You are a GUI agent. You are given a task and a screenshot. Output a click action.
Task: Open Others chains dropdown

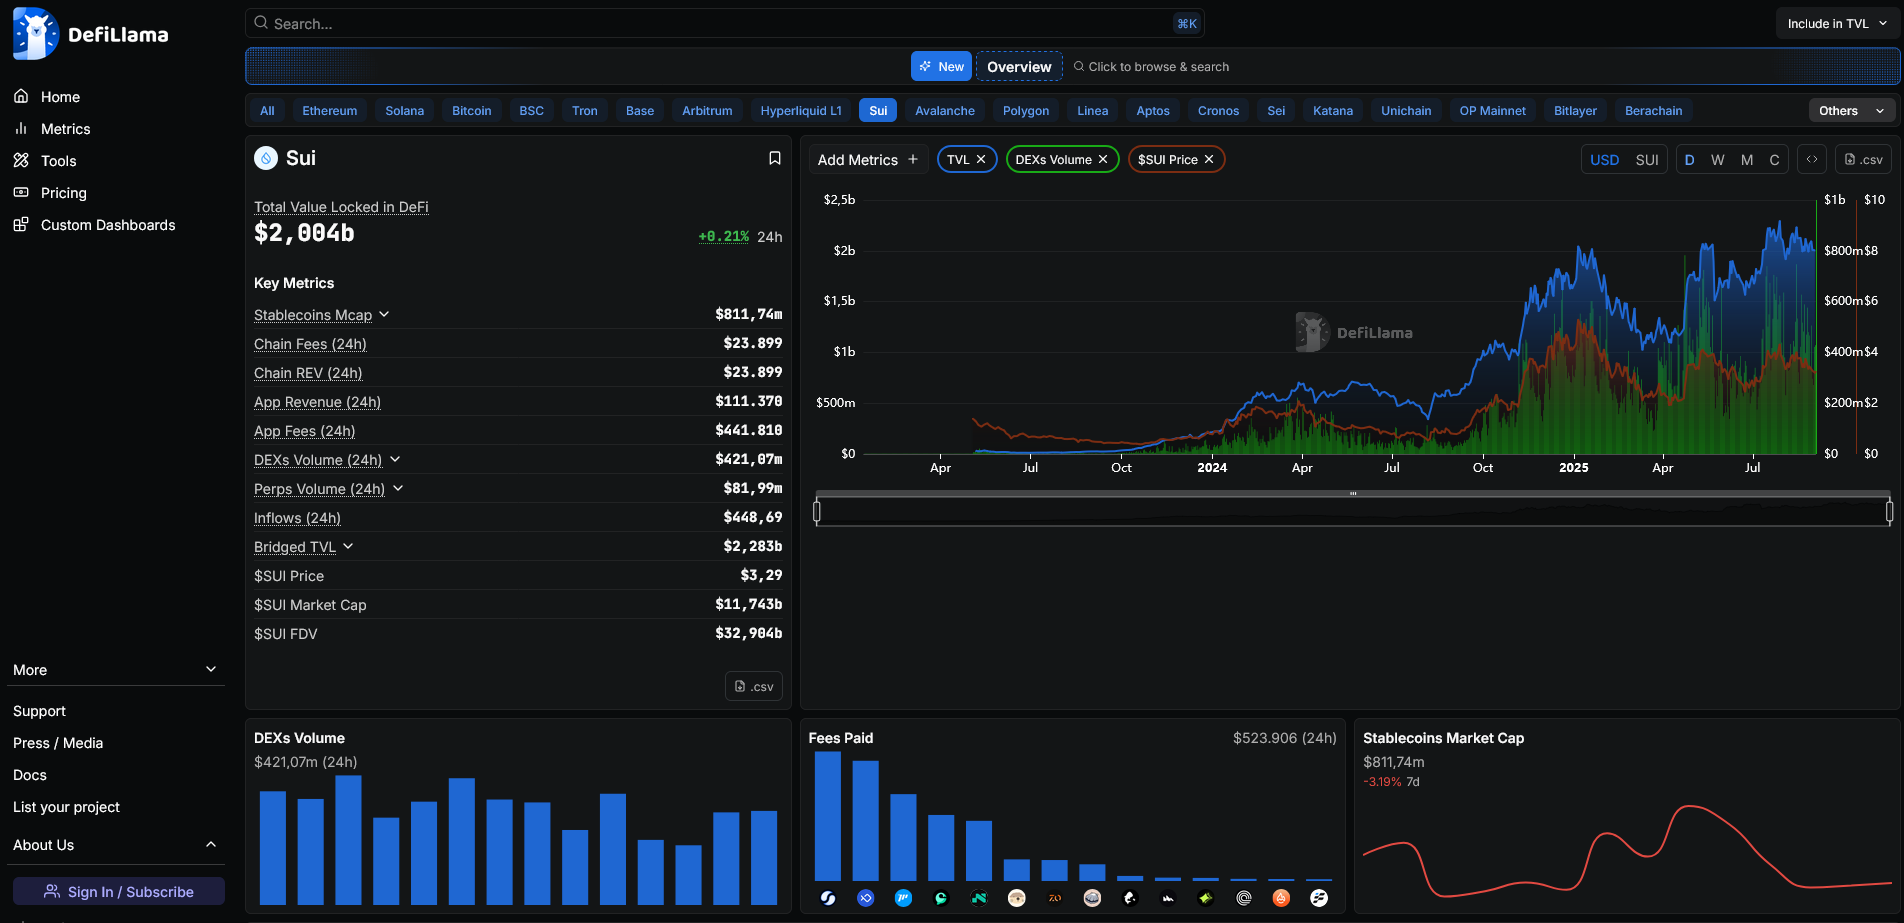point(1852,111)
